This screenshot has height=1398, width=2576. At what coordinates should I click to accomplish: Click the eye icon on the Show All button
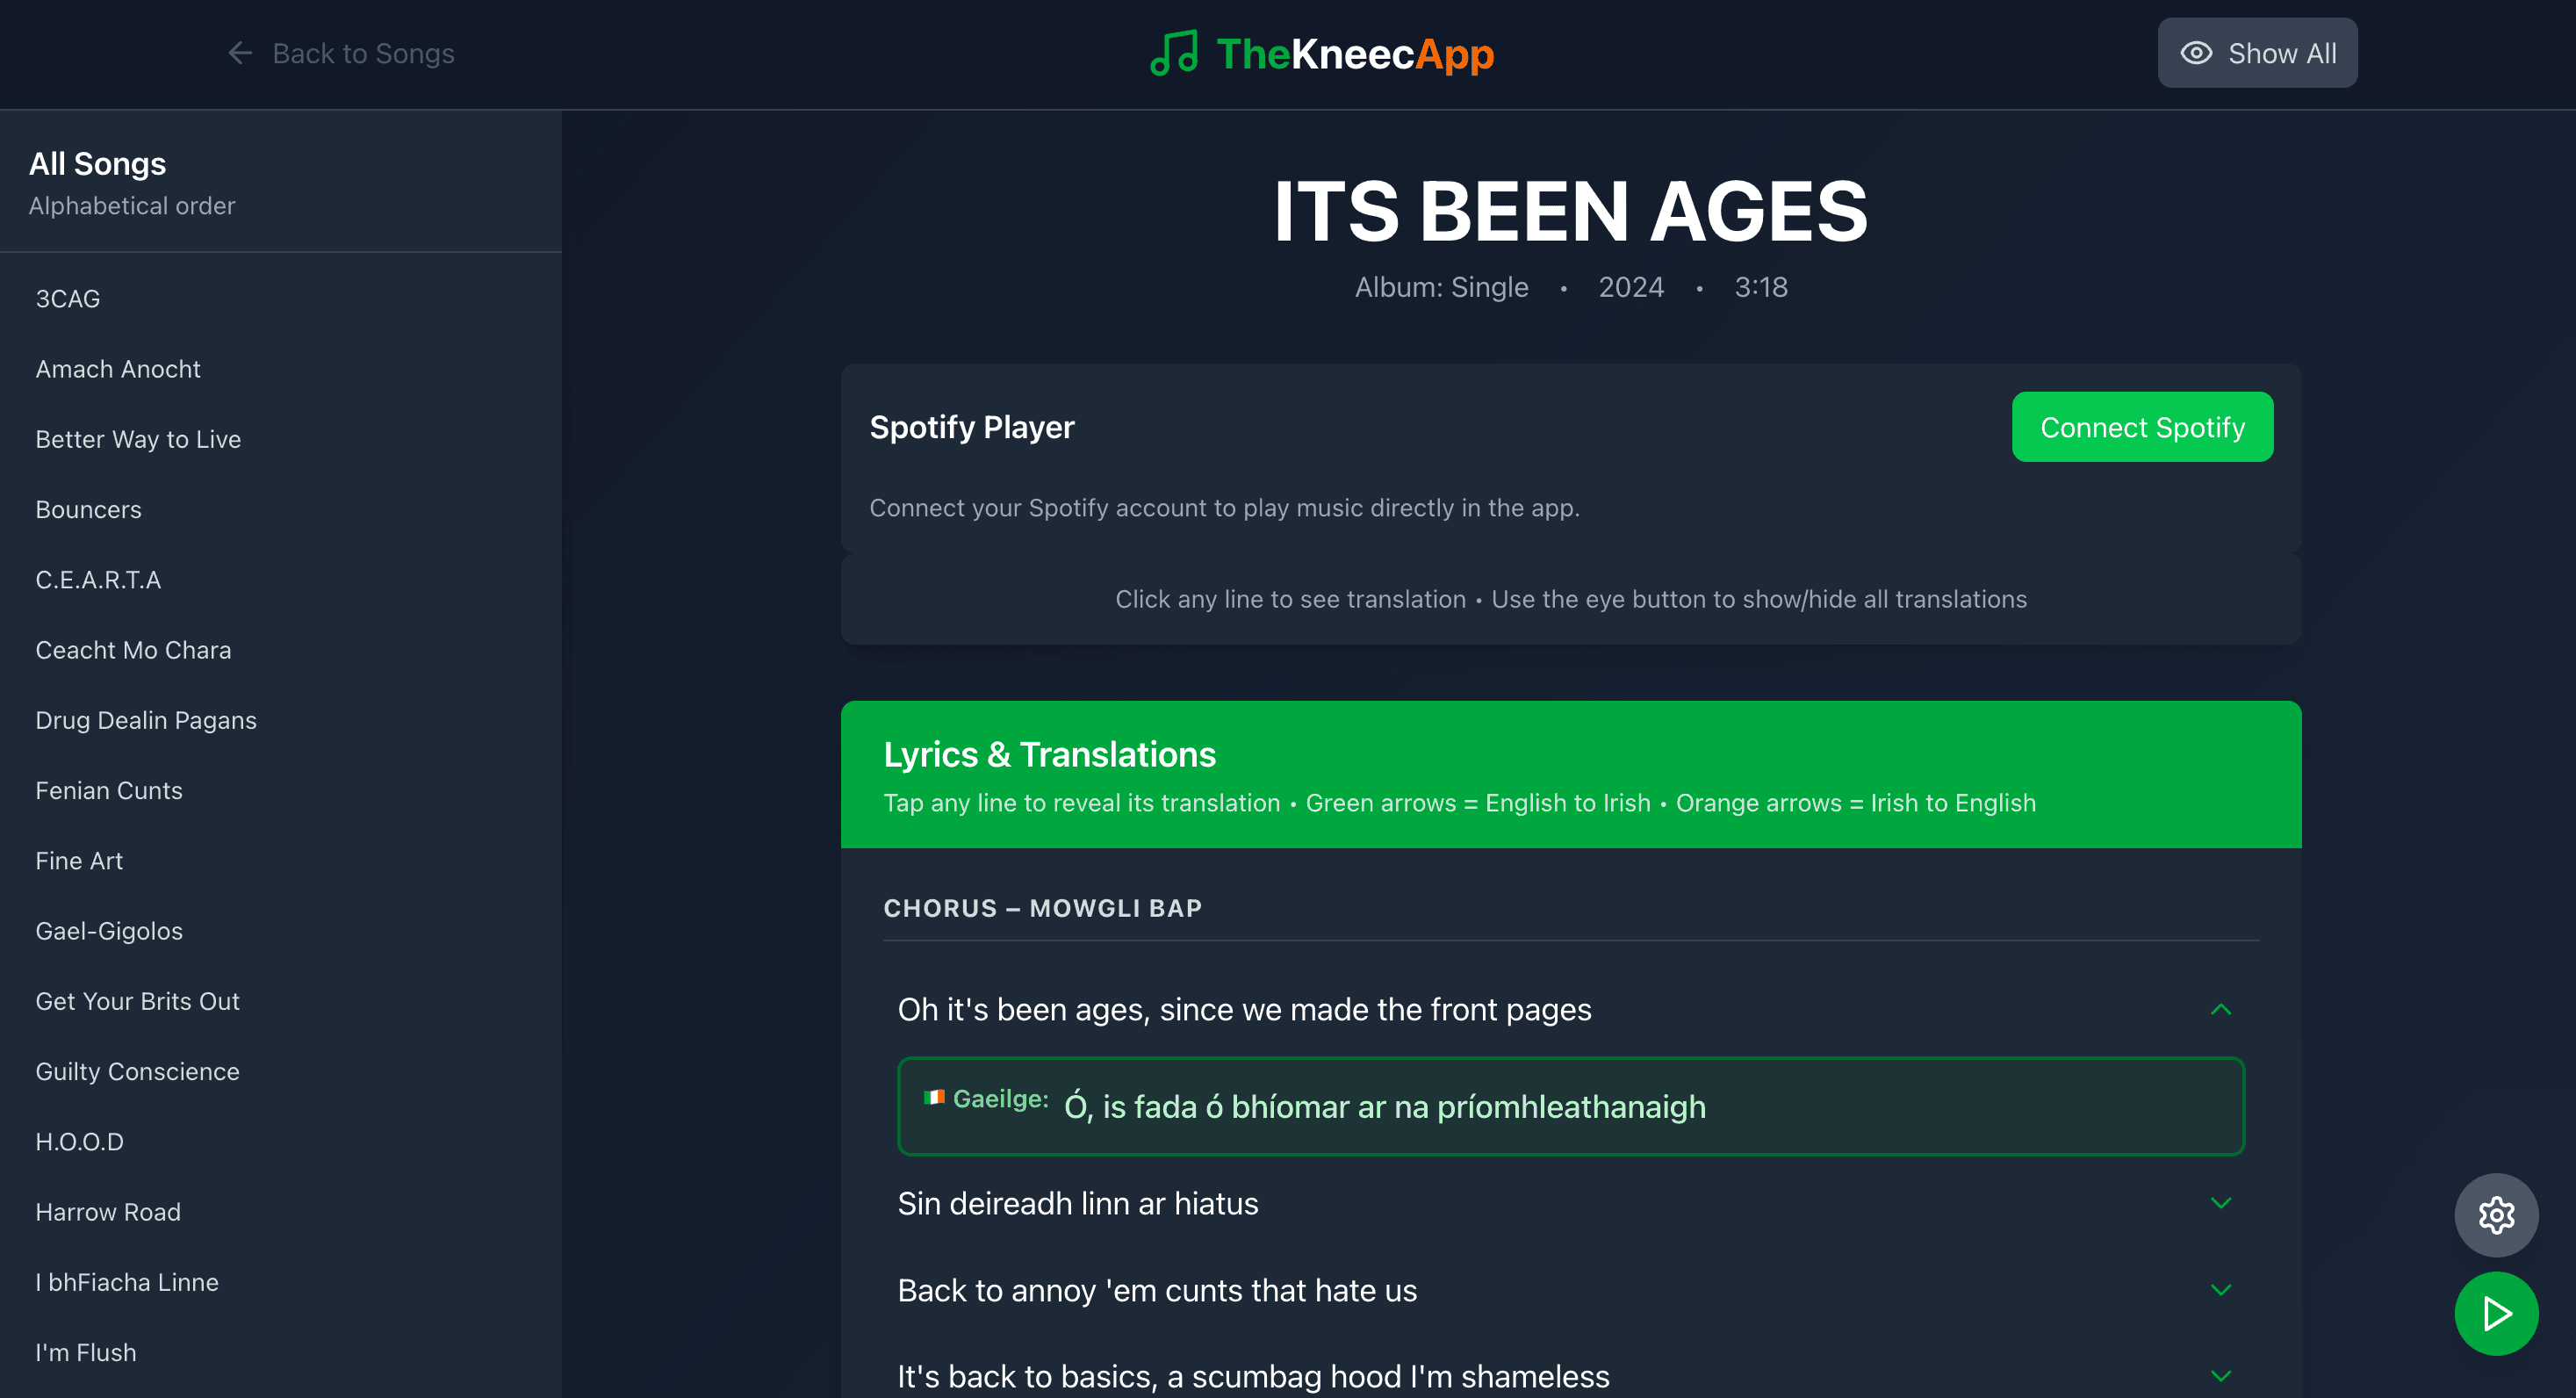tap(2198, 53)
